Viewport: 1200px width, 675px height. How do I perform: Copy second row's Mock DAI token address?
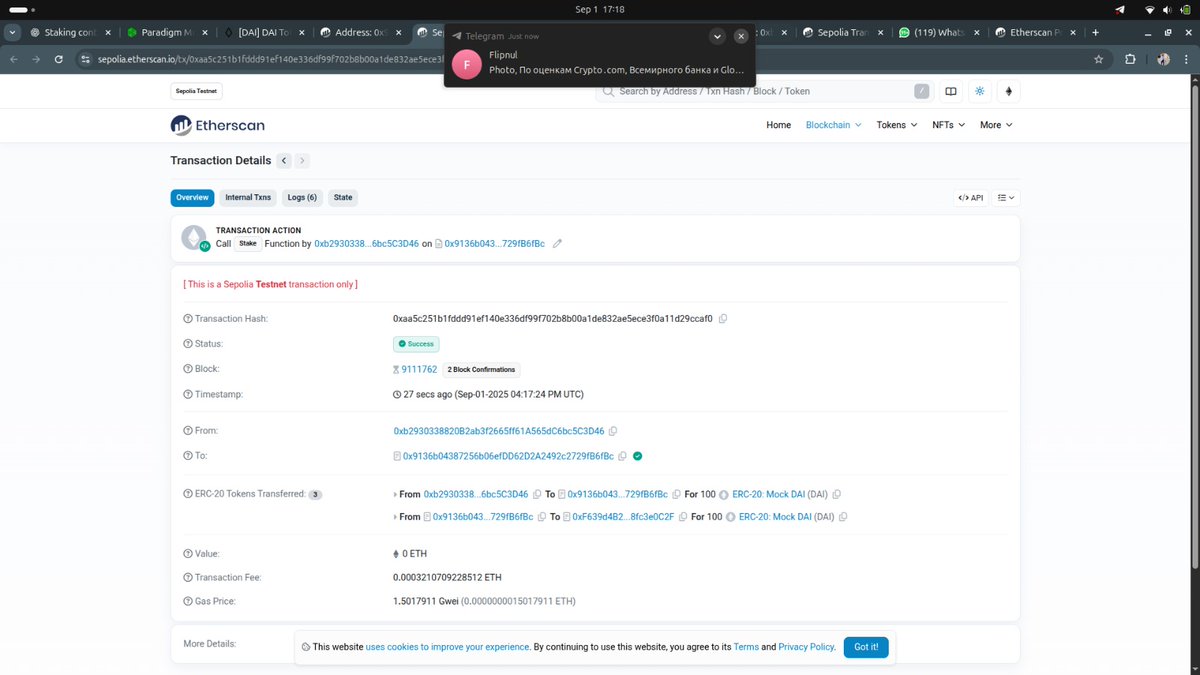(x=843, y=517)
